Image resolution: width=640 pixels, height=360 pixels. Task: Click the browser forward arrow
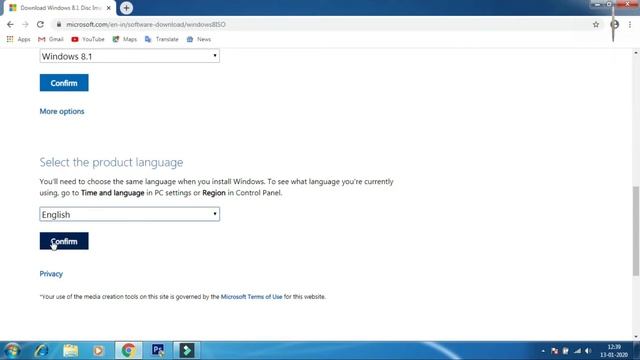25,24
